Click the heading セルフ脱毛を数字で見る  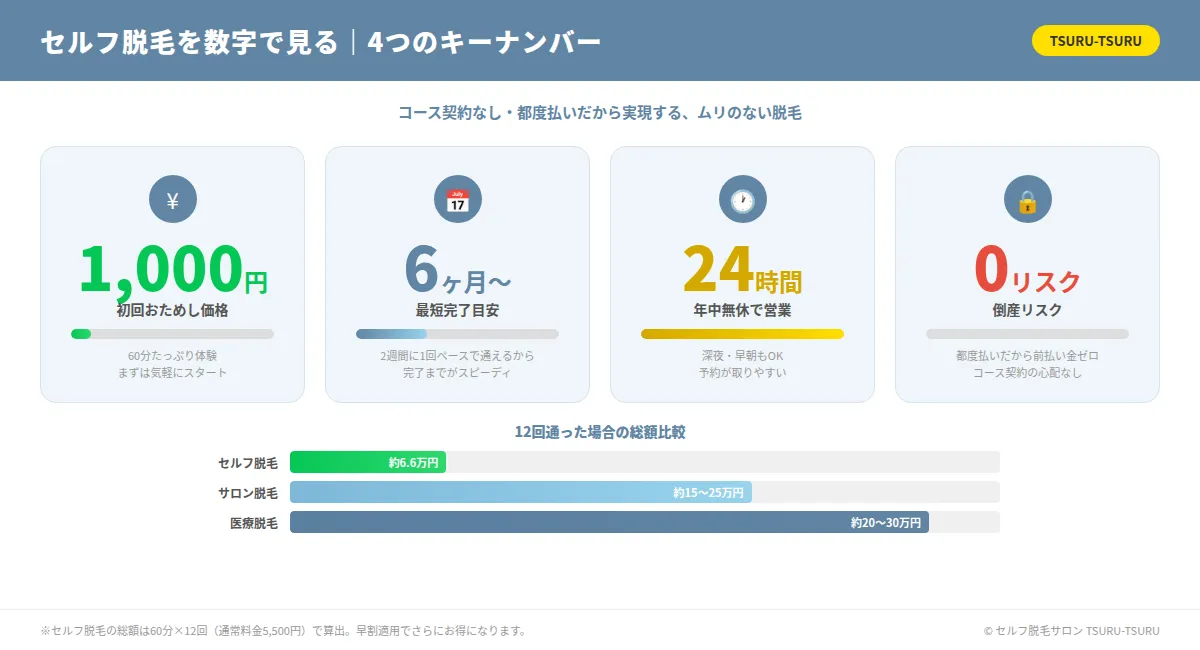click(x=189, y=42)
